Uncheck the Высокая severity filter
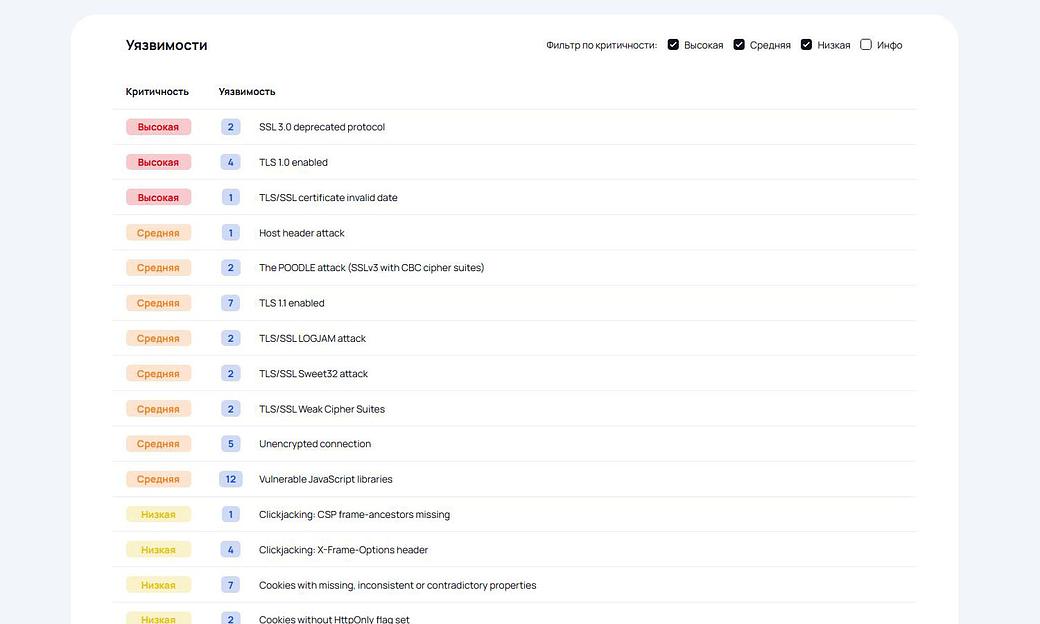The height and width of the screenshot is (624, 1040). pyautogui.click(x=673, y=45)
